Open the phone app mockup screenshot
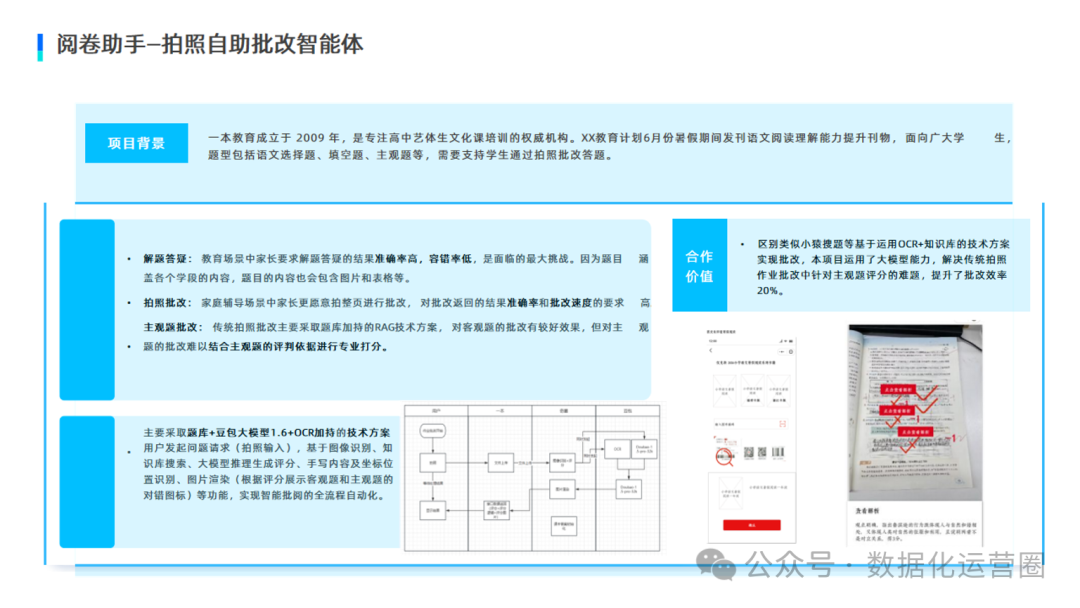 tap(751, 437)
